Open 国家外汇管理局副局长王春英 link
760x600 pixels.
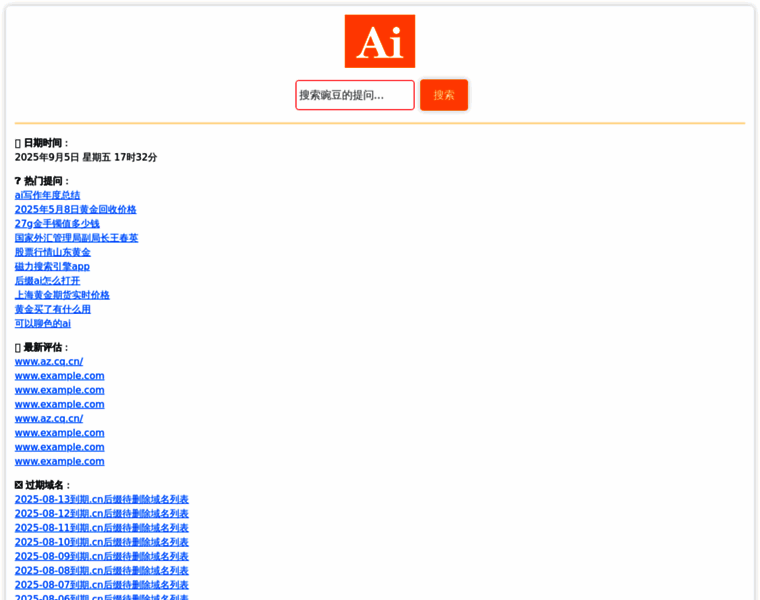click(x=77, y=238)
